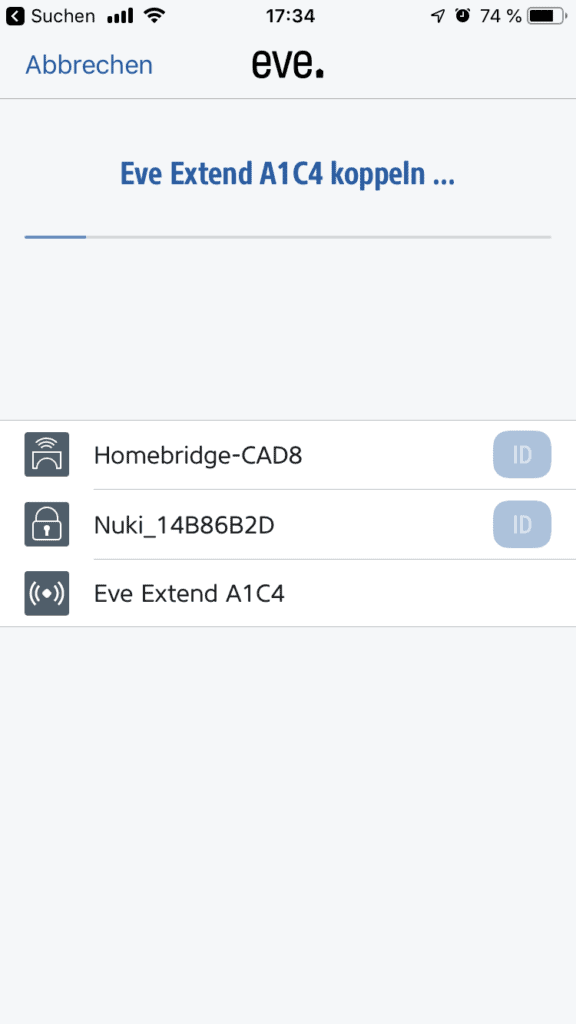
Task: Tap the alarm clock icon in the status bar
Action: [461, 15]
